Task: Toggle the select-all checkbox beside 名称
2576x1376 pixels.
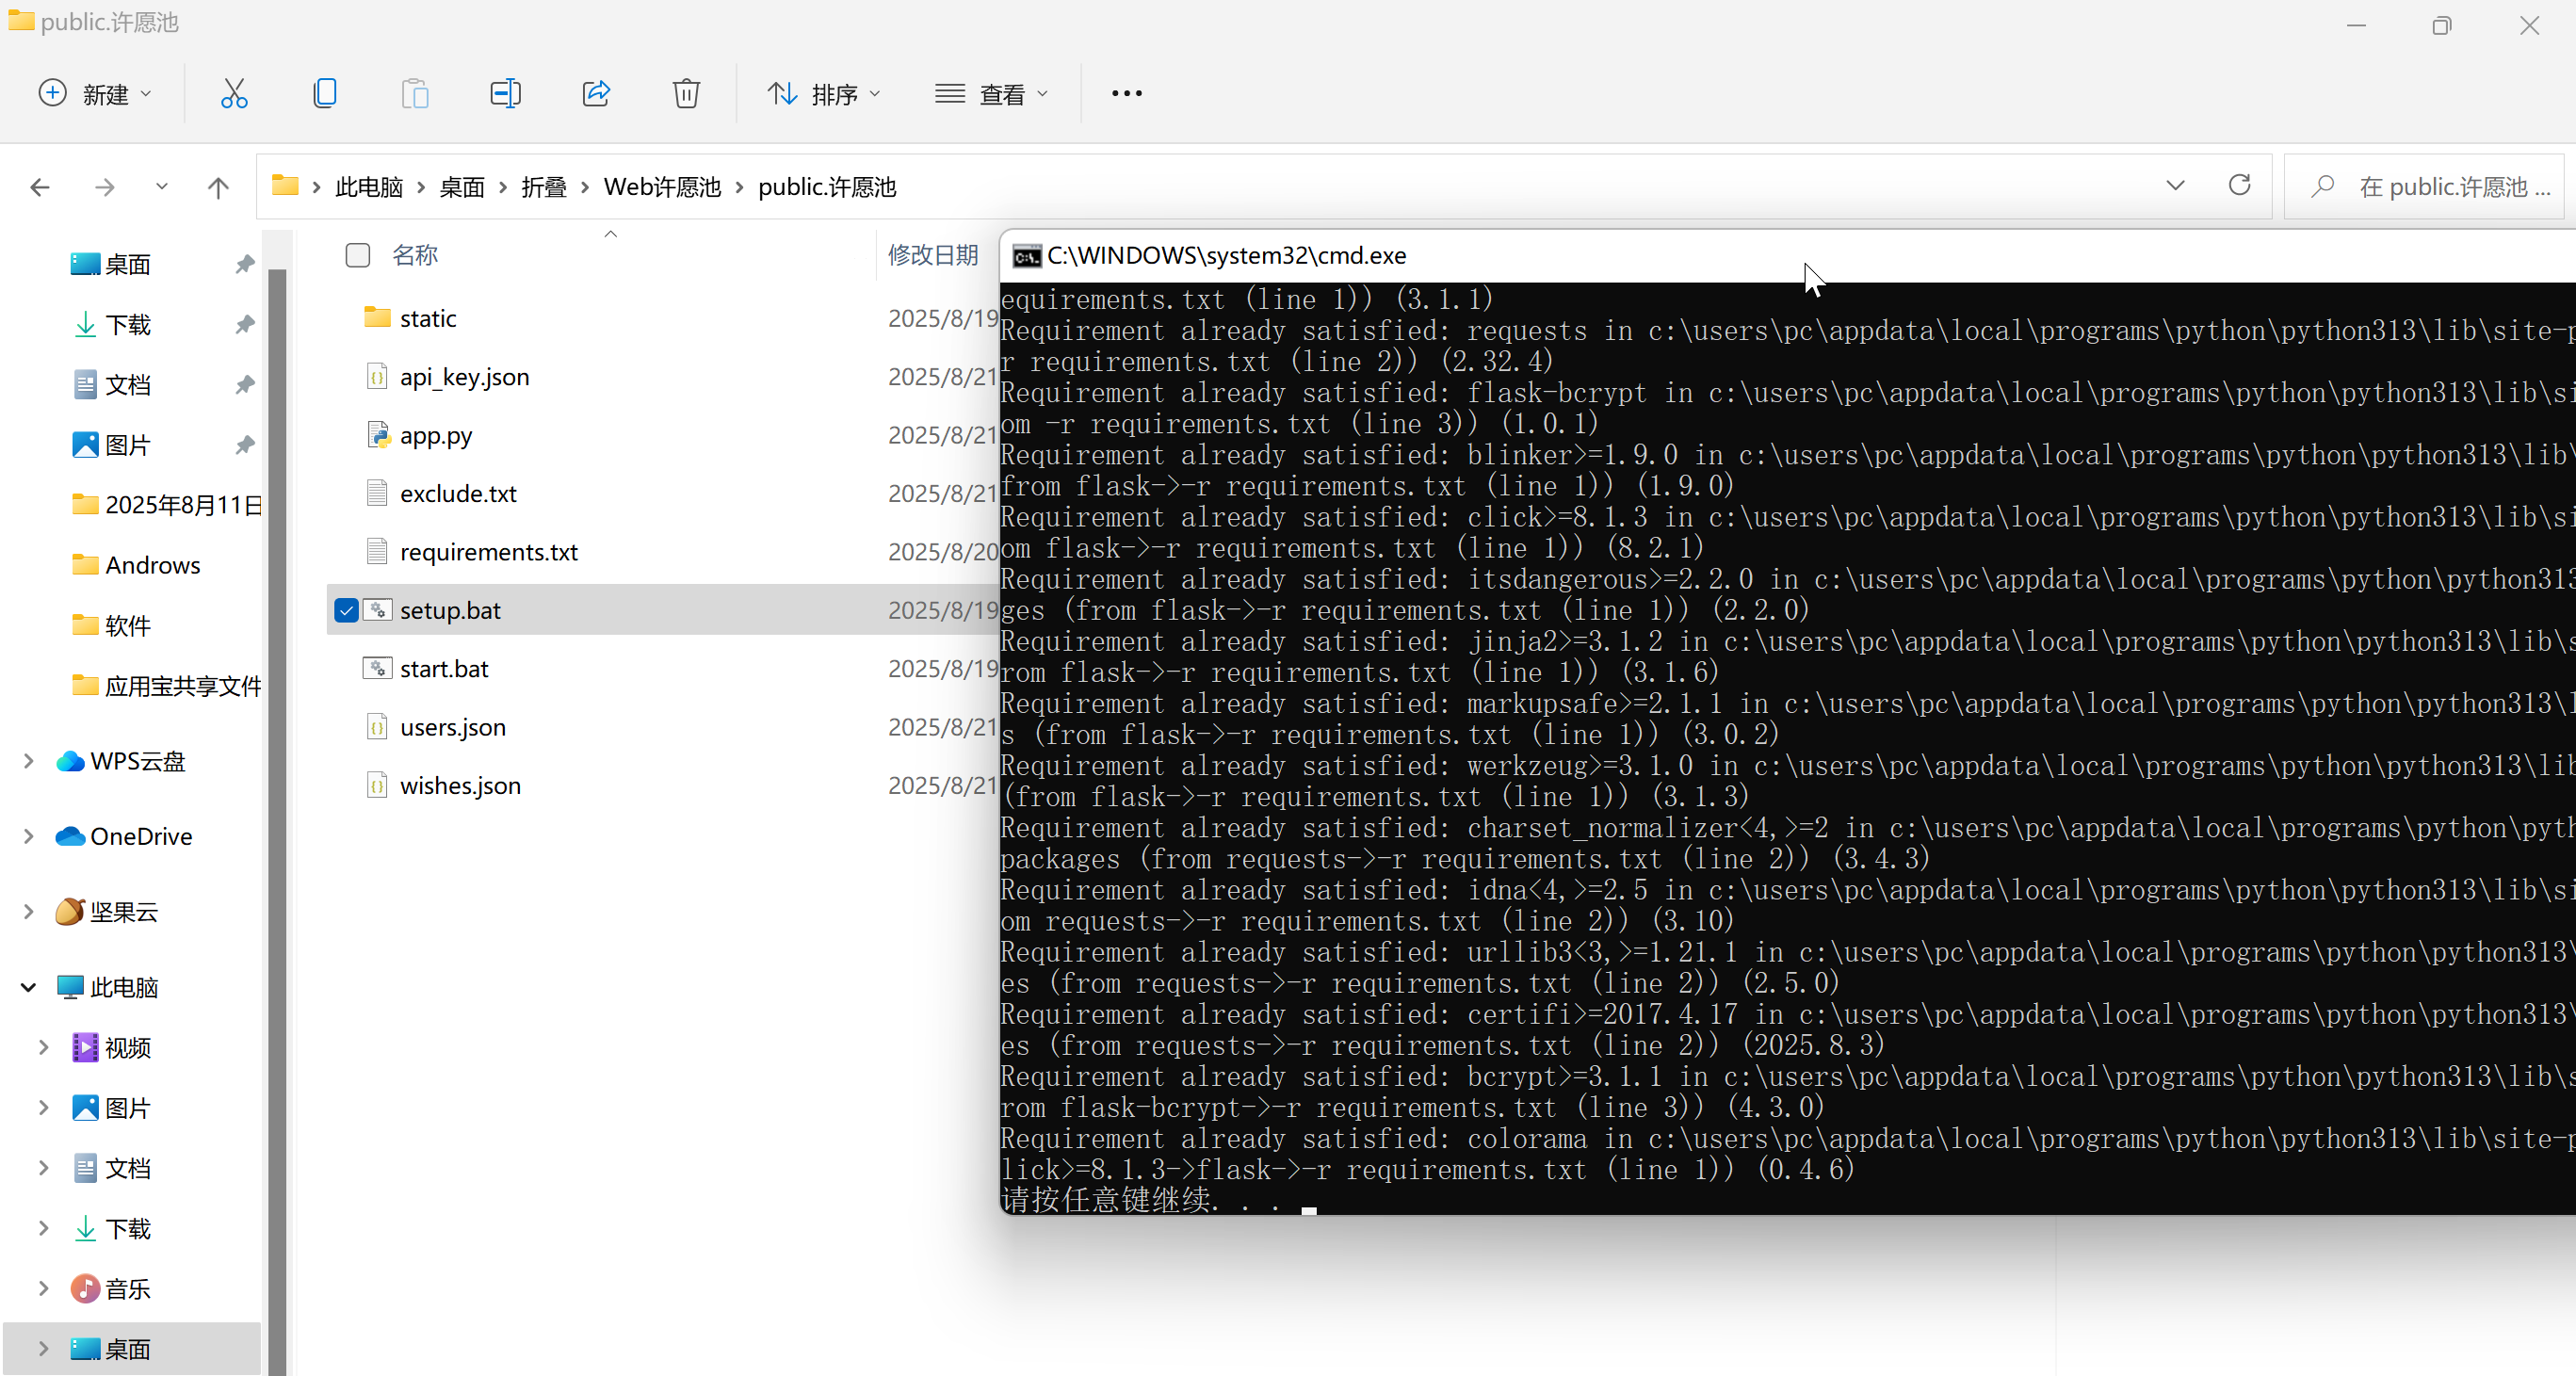Action: coord(357,256)
